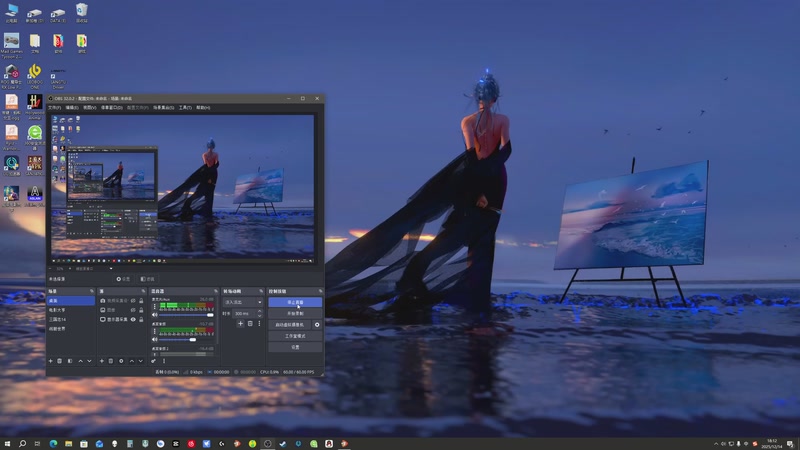Open File Explorer from the taskbar
800x450 pixels.
(68, 444)
